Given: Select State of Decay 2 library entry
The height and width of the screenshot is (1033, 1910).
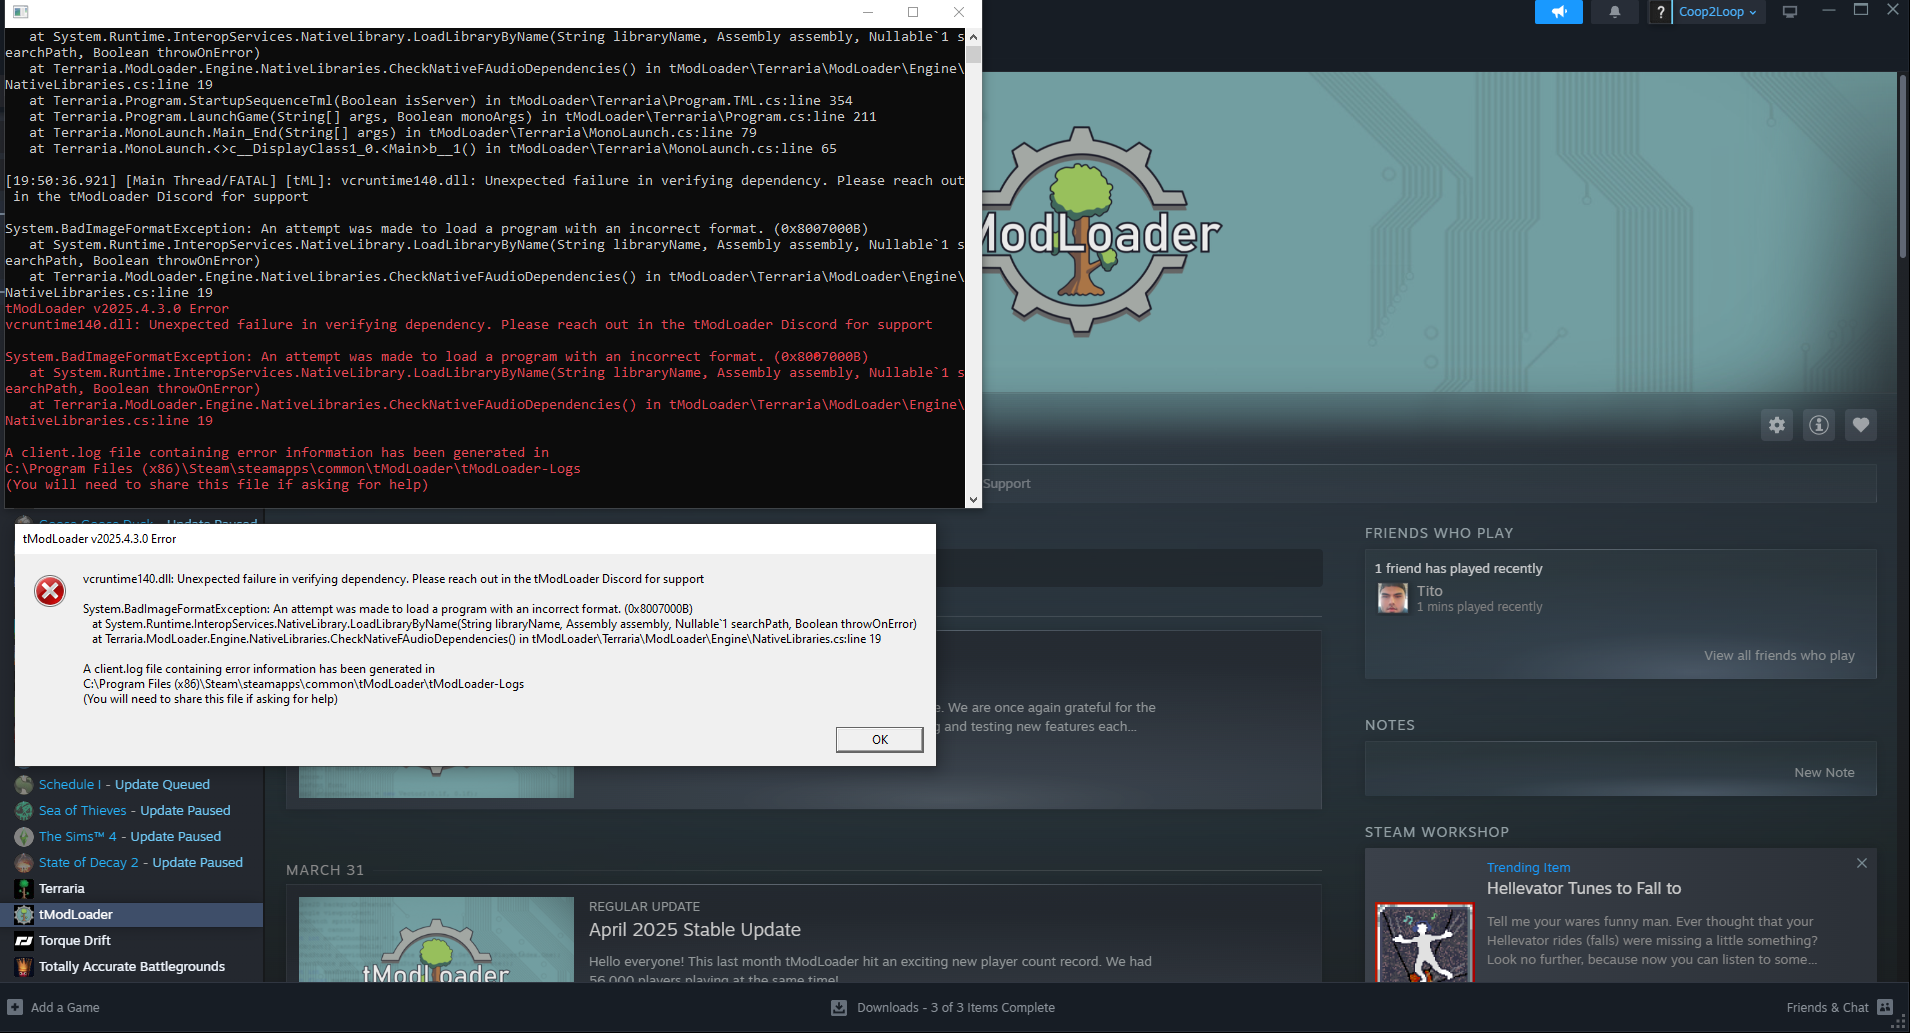Looking at the screenshot, I should click(134, 863).
